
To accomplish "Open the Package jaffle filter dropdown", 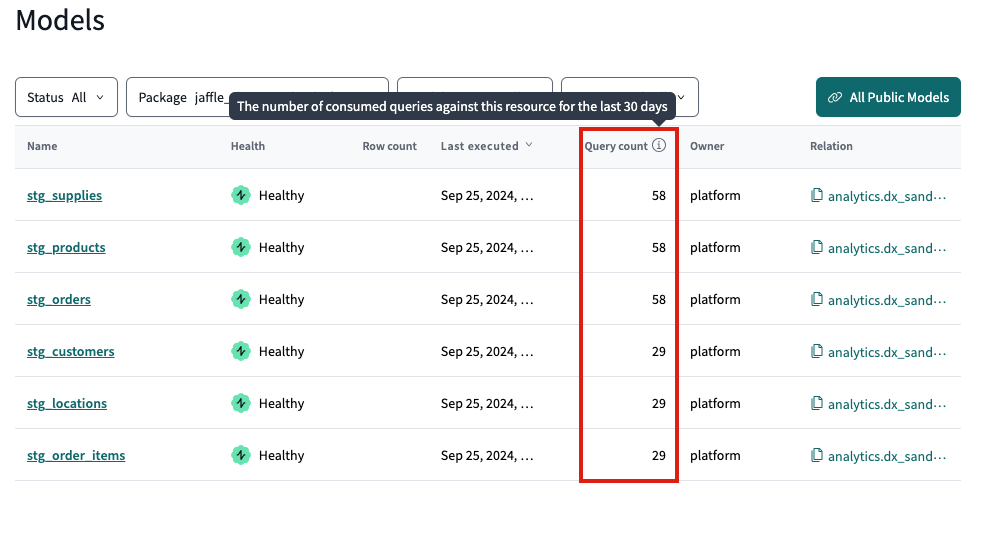I will coord(180,98).
